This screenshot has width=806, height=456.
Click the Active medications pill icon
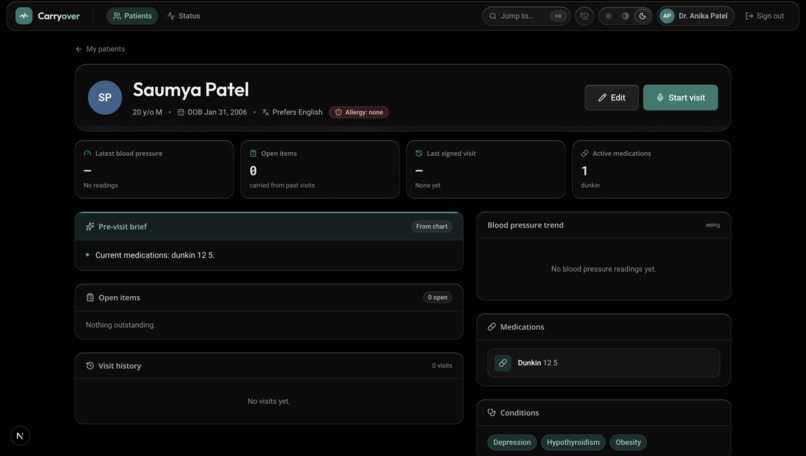pyautogui.click(x=584, y=153)
